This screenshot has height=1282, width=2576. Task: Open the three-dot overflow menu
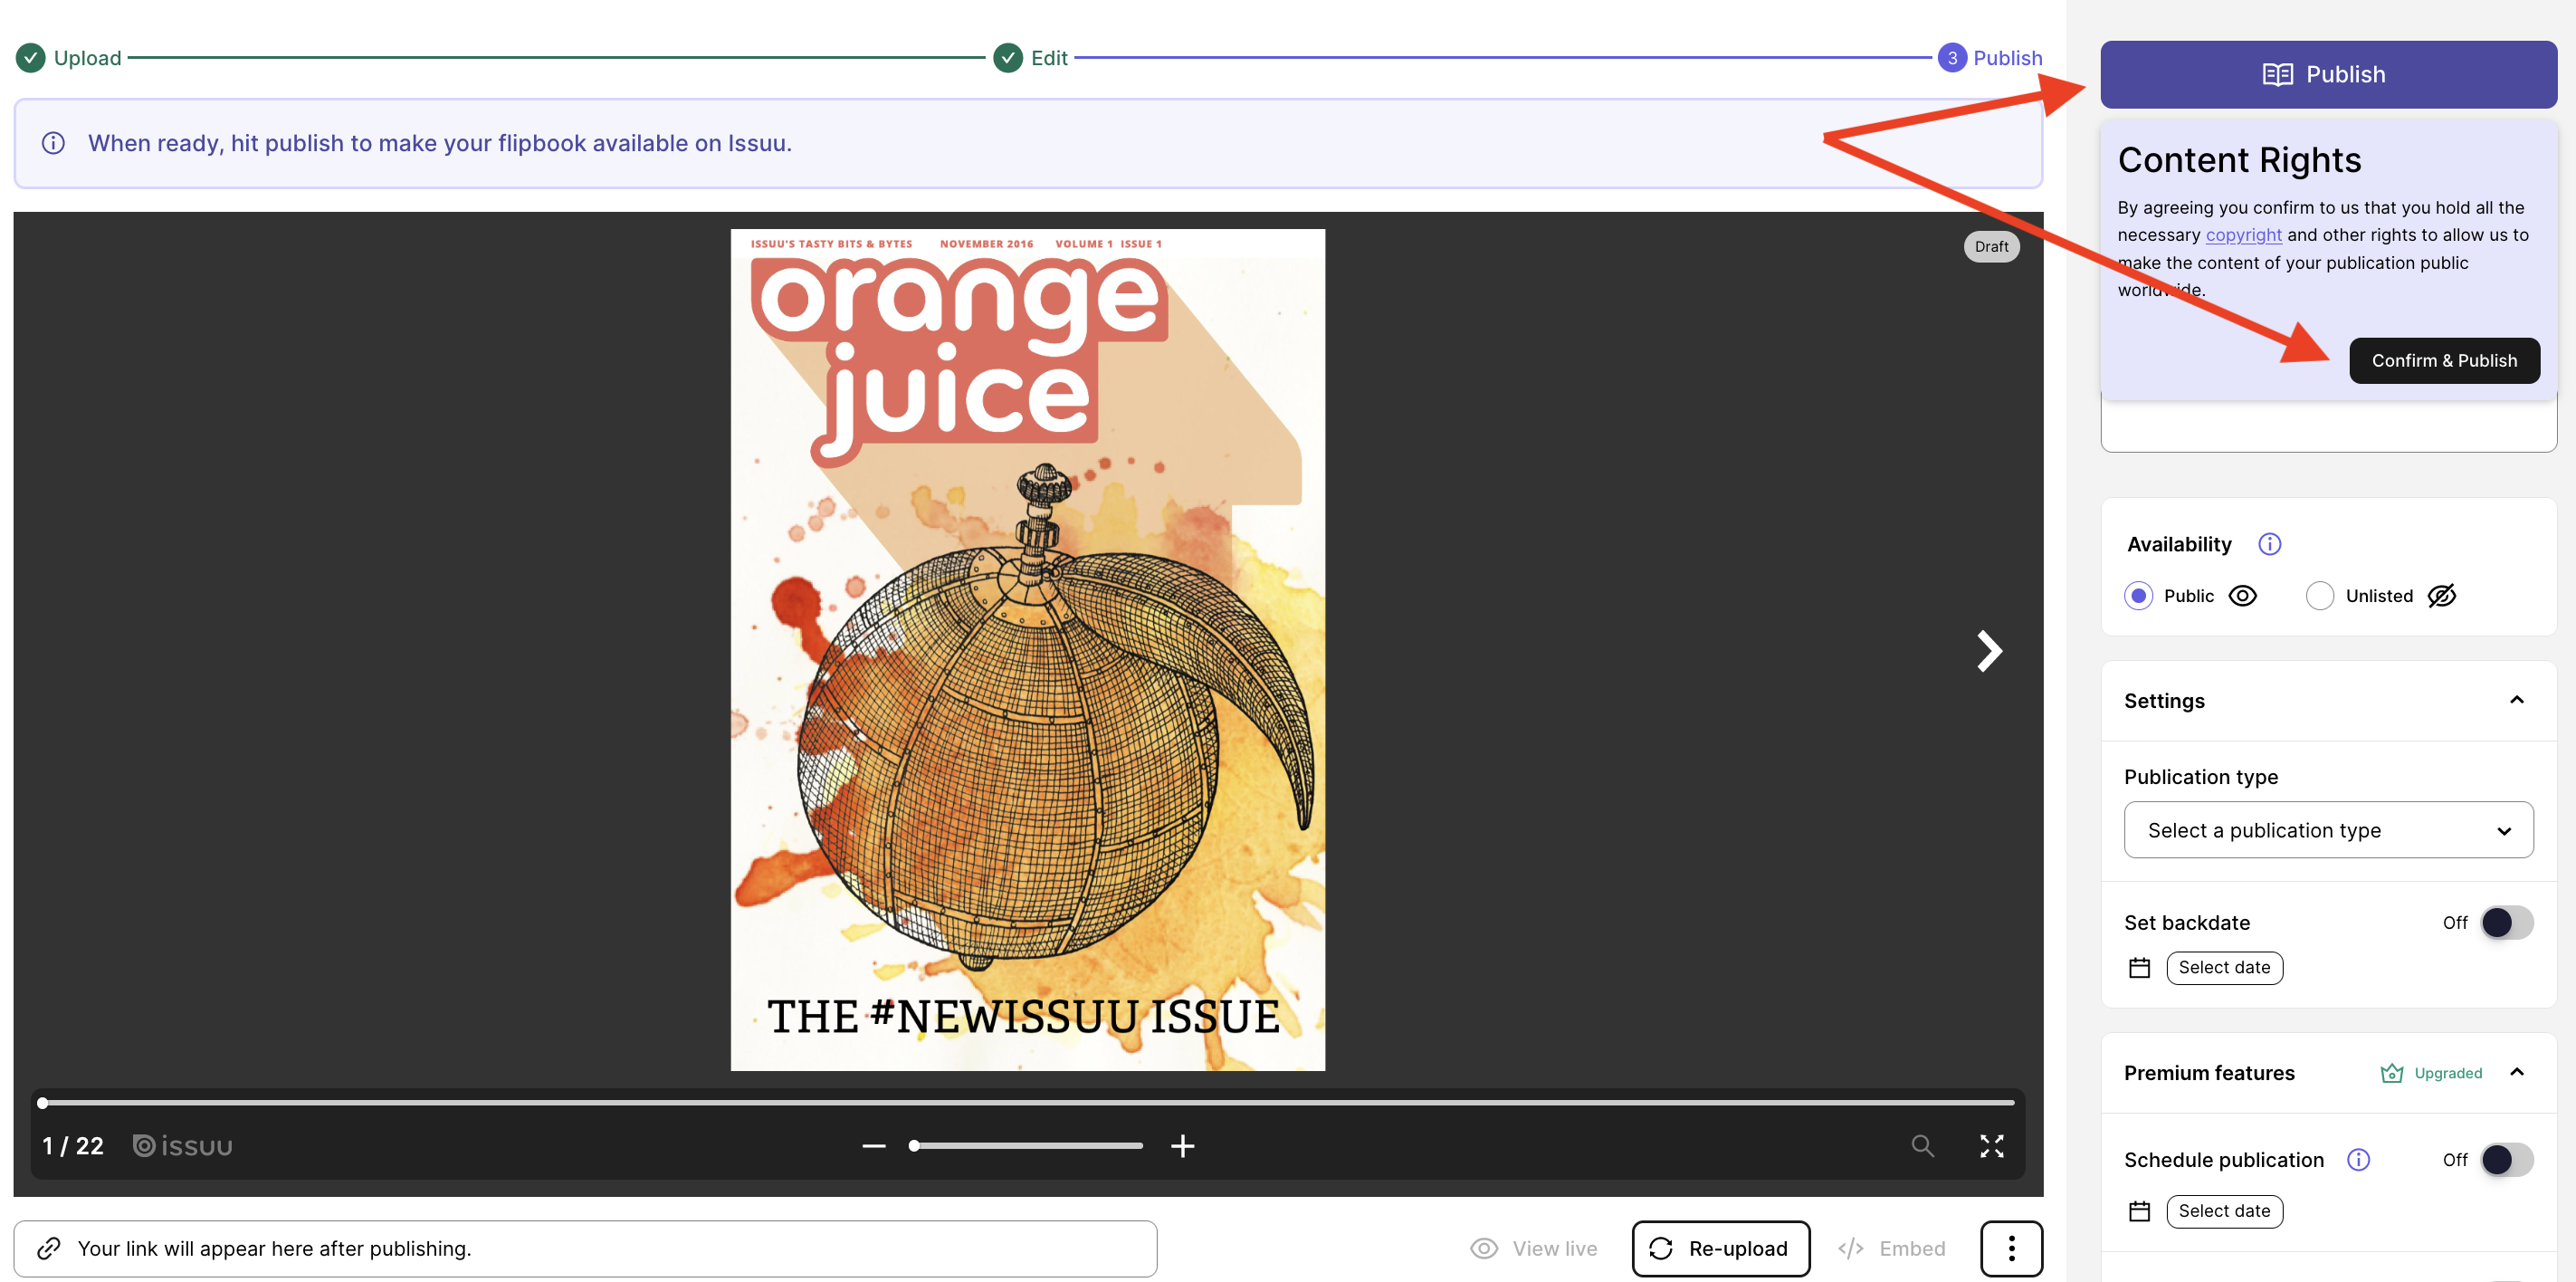click(2010, 1248)
